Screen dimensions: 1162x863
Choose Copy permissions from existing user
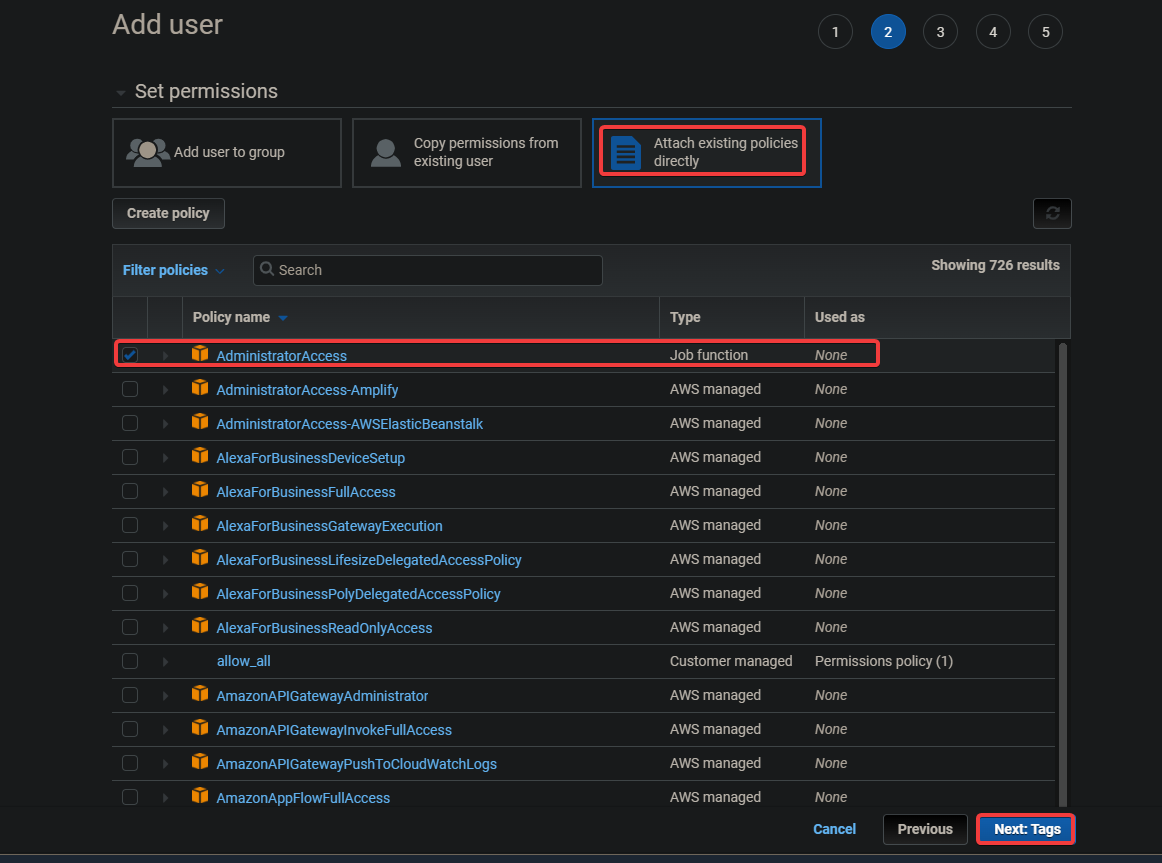coord(467,153)
